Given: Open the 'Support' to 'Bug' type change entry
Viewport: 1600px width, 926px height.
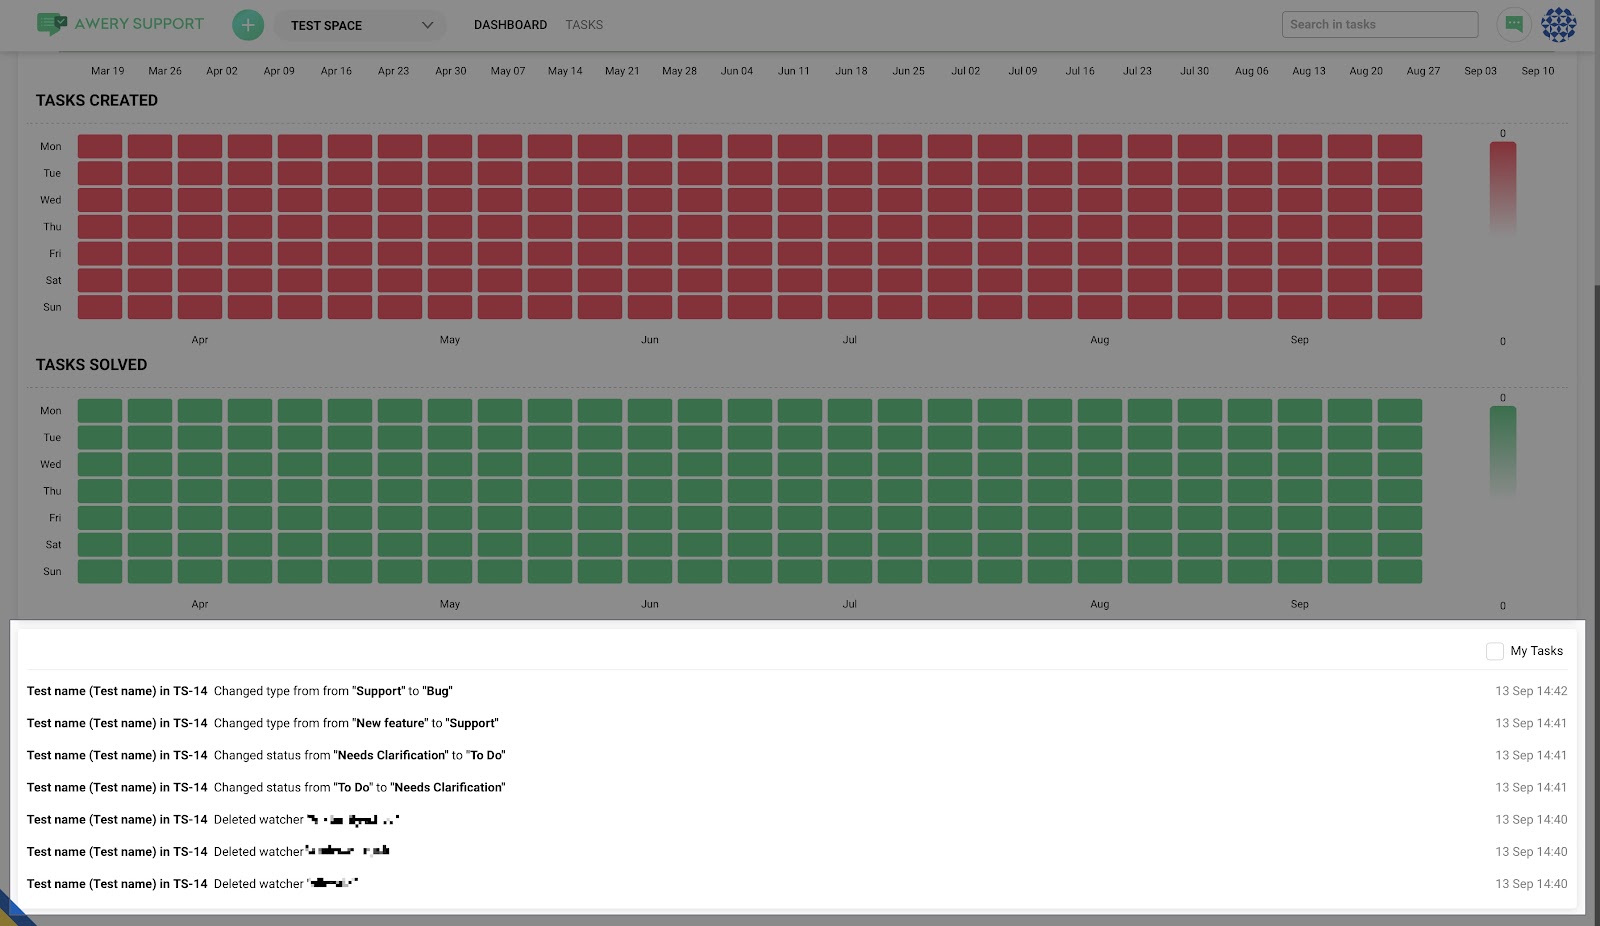Looking at the screenshot, I should pos(332,691).
